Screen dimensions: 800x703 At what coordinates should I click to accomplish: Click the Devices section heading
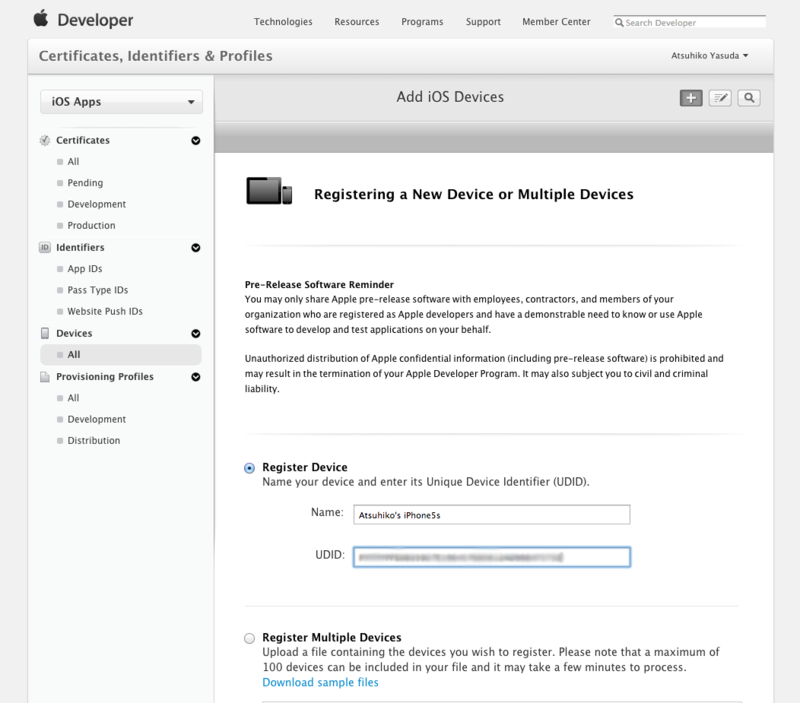(74, 333)
